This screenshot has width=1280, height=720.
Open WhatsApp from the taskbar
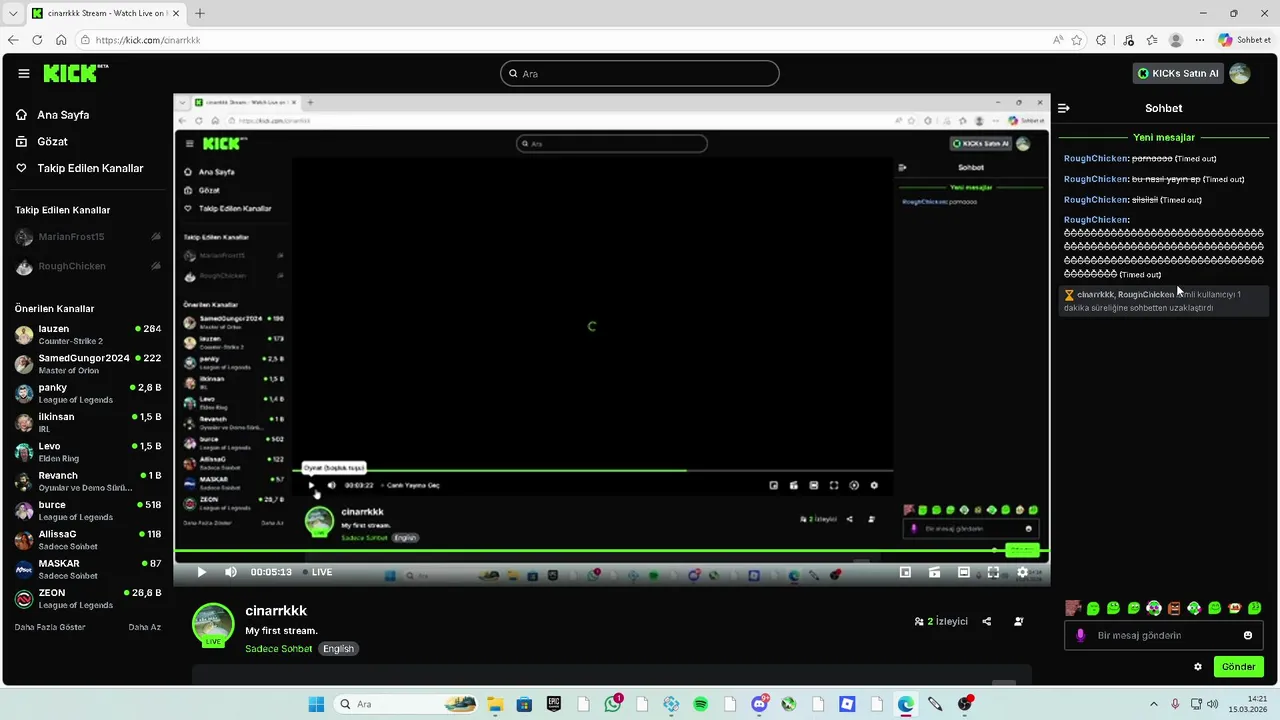pos(612,704)
